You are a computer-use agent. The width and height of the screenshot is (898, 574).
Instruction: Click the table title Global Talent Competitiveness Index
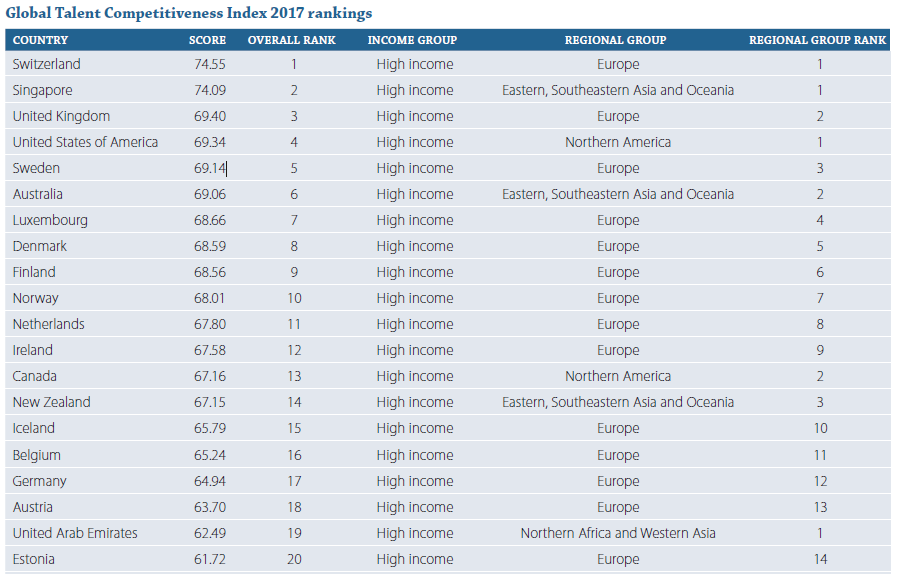189,13
